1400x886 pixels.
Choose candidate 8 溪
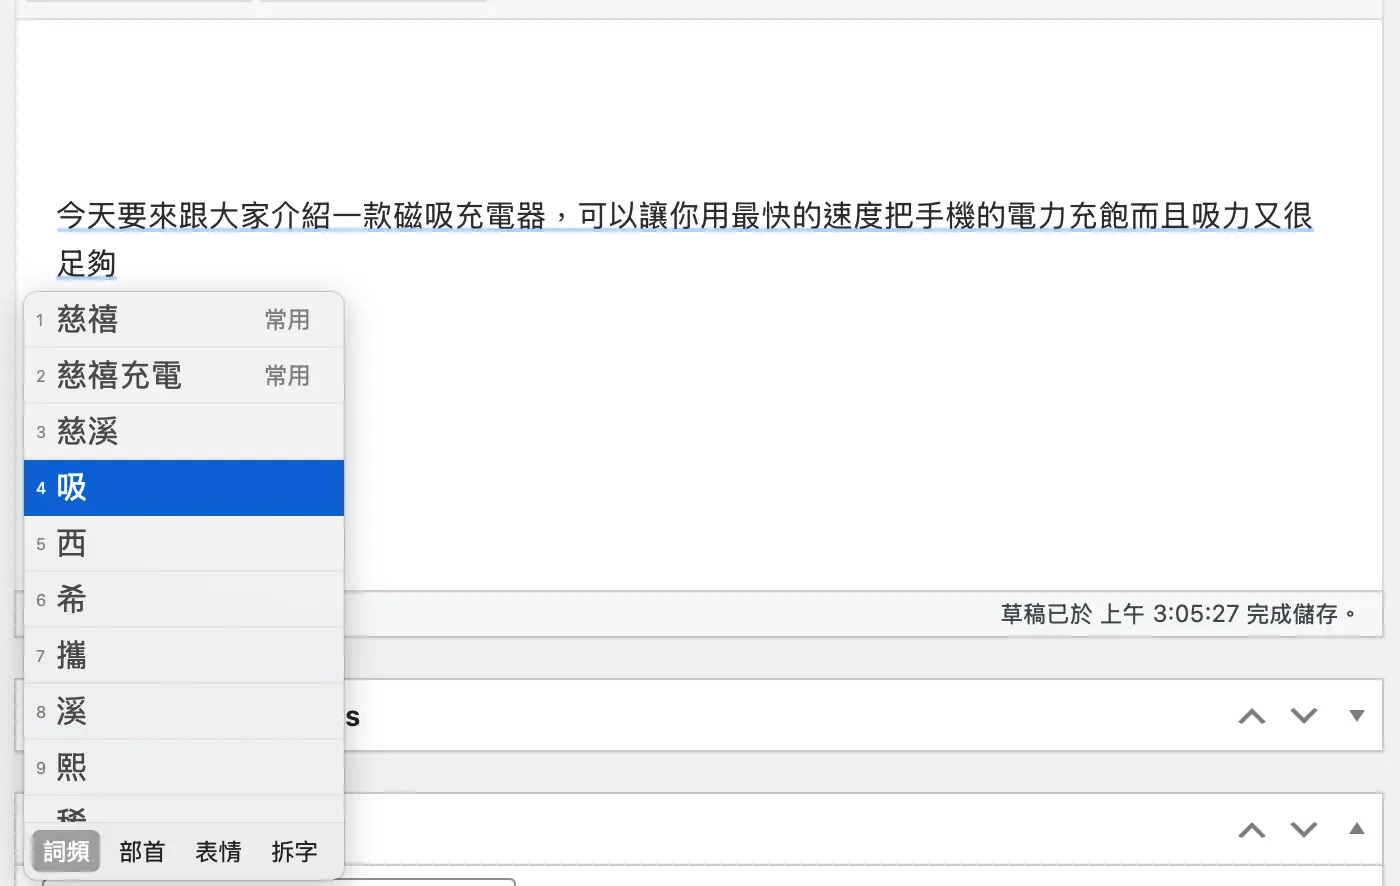coord(184,712)
